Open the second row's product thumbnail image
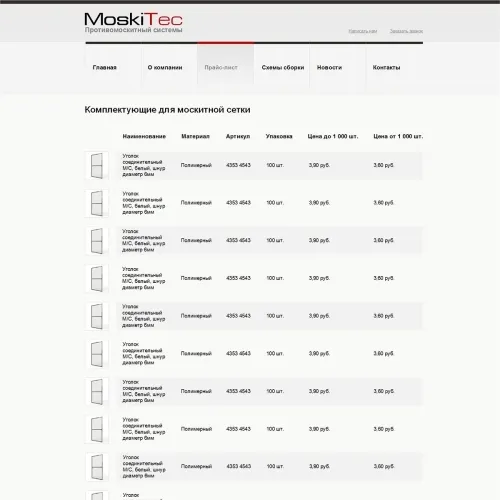Image resolution: width=500 pixels, height=500 pixels. click(97, 203)
